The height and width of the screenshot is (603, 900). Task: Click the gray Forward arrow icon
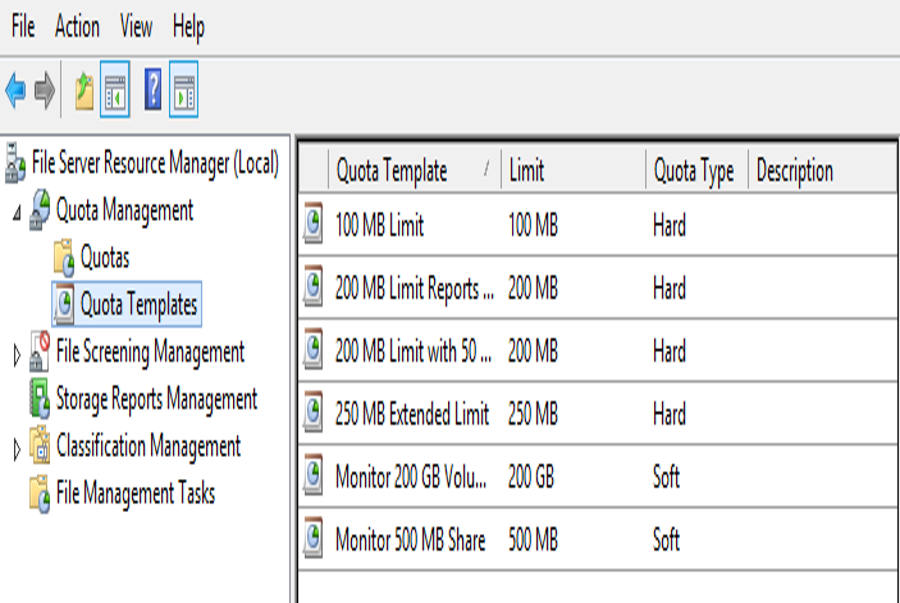point(45,90)
